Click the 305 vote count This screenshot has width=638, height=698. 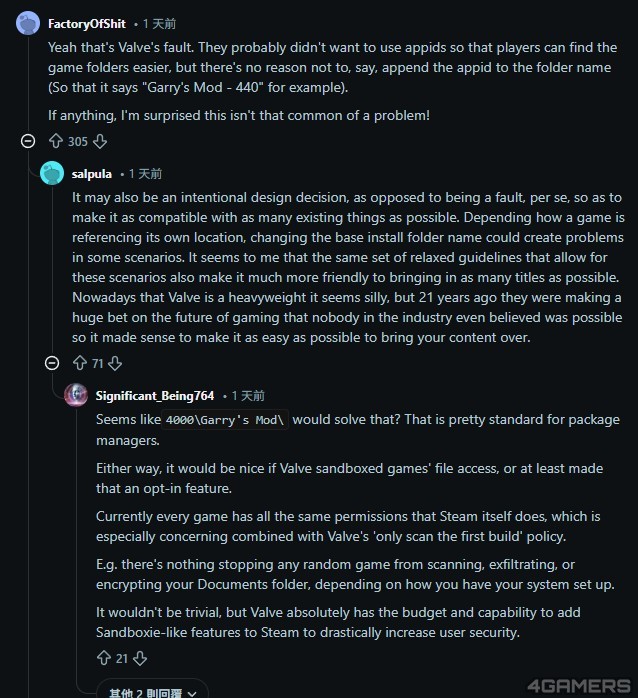(x=78, y=142)
